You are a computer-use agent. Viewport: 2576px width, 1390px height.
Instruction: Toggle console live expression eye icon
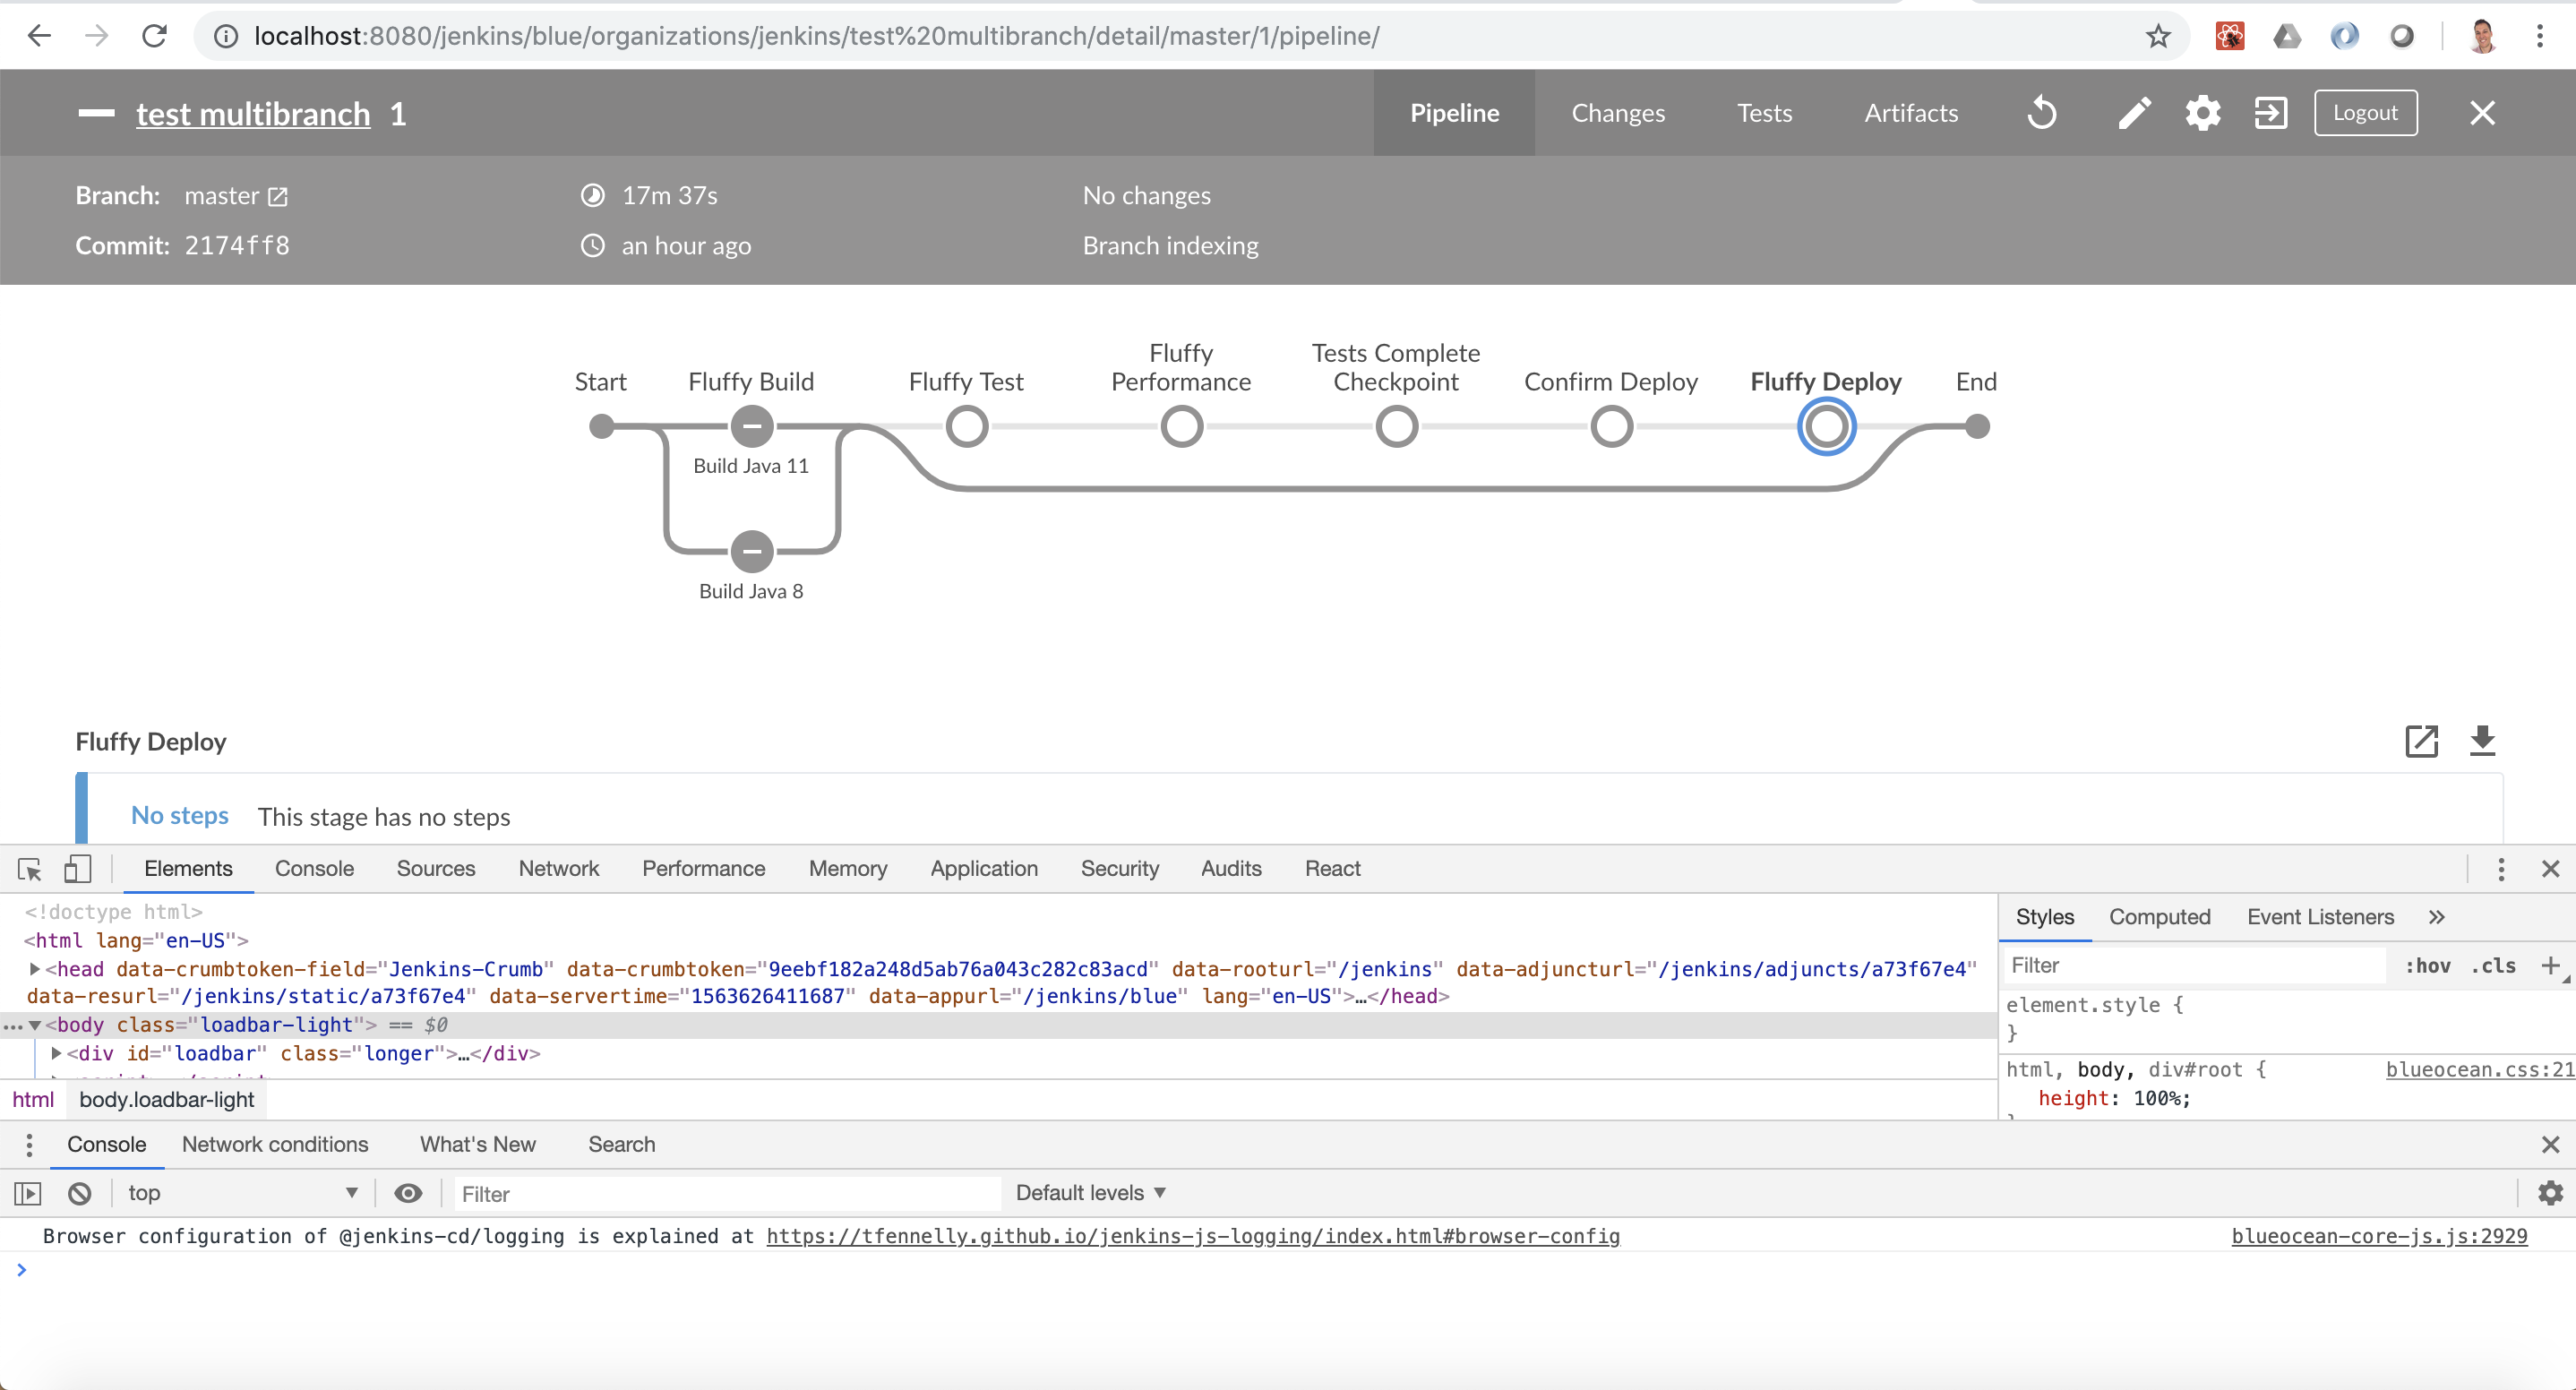pos(408,1193)
